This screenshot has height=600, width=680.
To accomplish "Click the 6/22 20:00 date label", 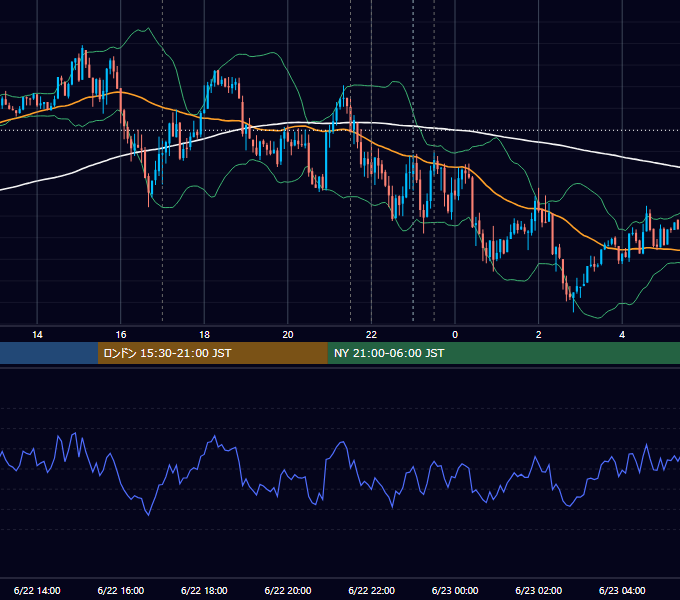I will [x=288, y=590].
